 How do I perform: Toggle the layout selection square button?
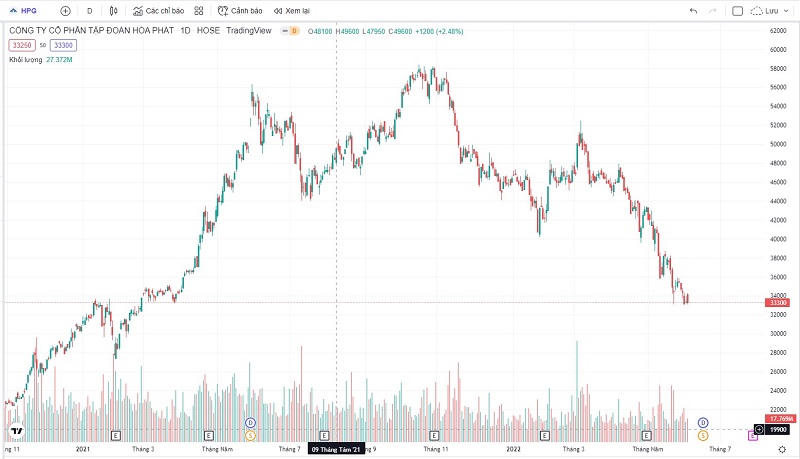point(738,11)
